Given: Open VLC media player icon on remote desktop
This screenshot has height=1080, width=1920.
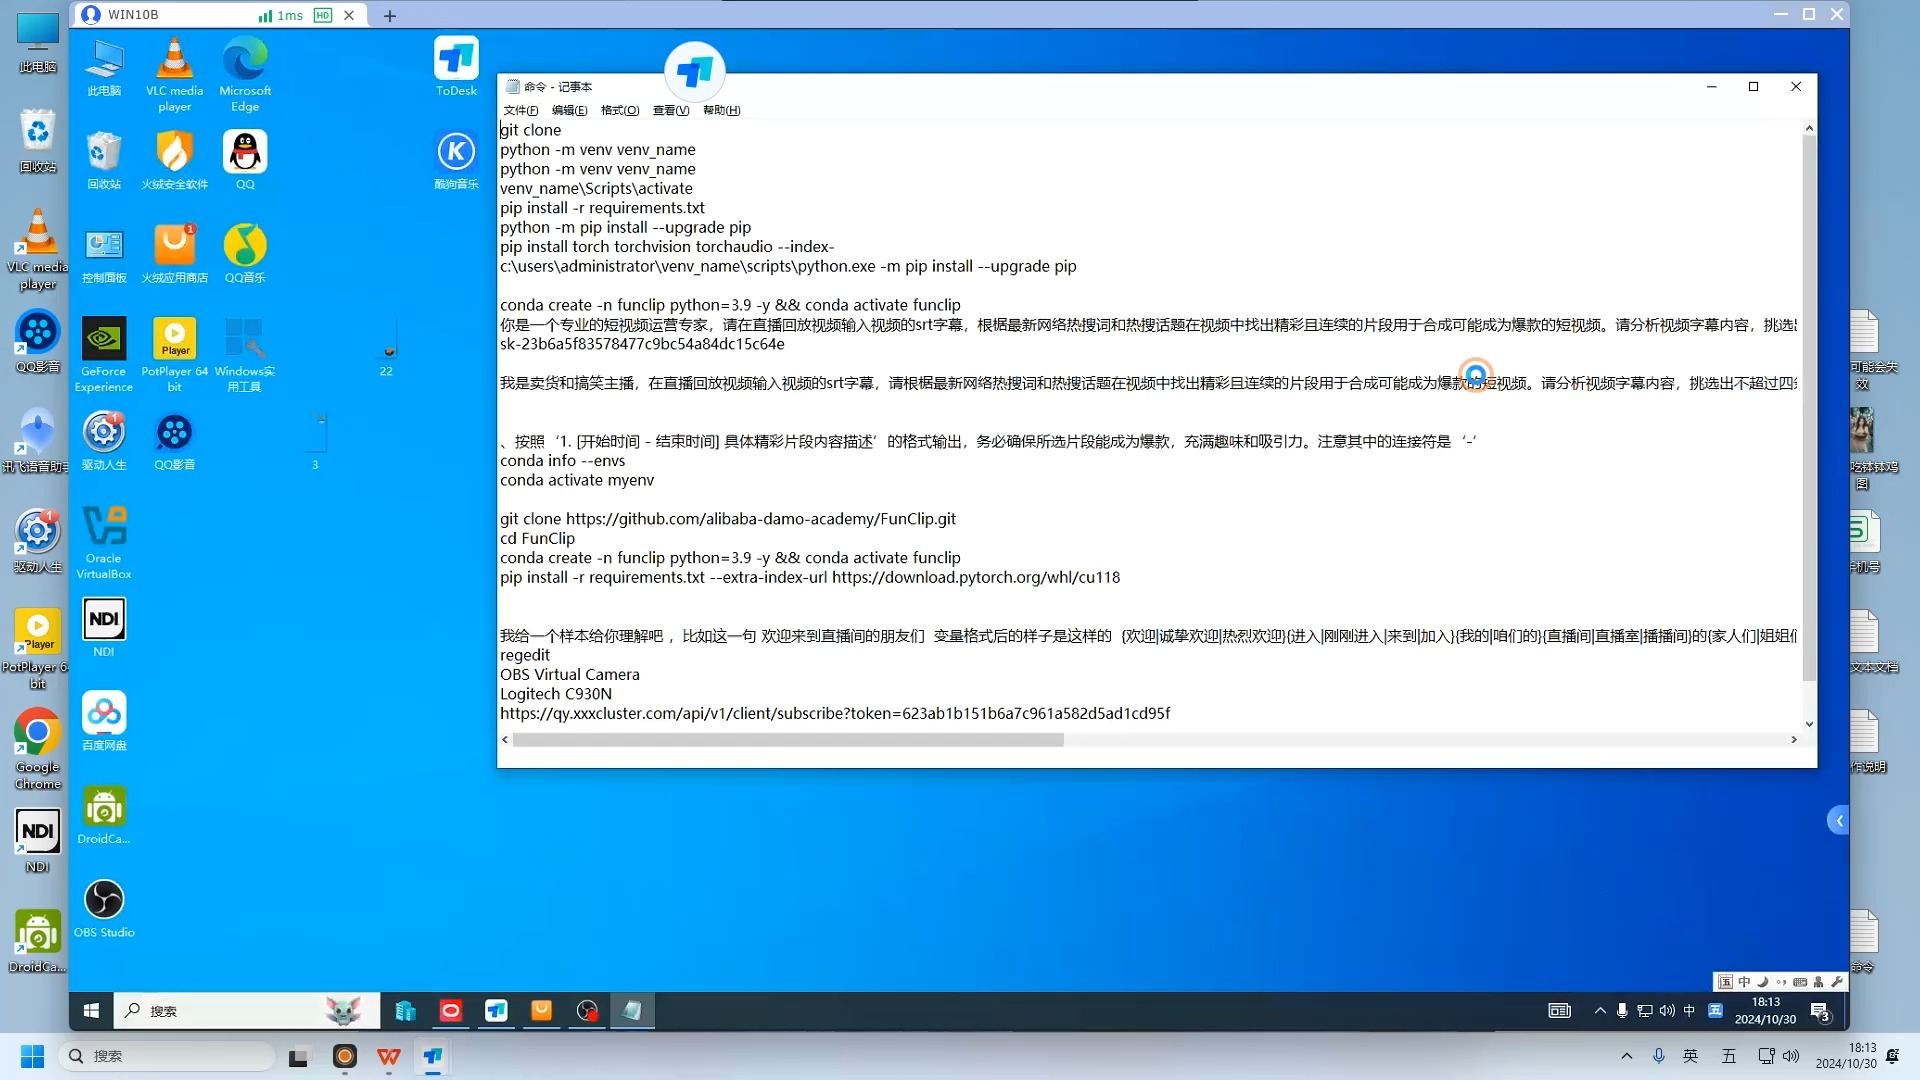Looking at the screenshot, I should tap(174, 74).
